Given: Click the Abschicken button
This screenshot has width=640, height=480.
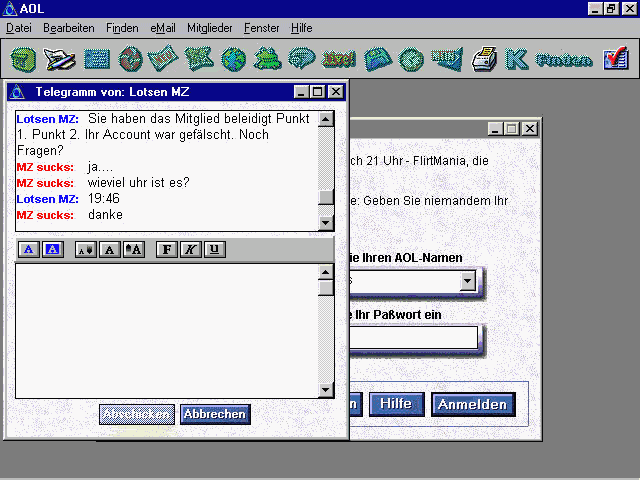Looking at the screenshot, I should (x=137, y=414).
